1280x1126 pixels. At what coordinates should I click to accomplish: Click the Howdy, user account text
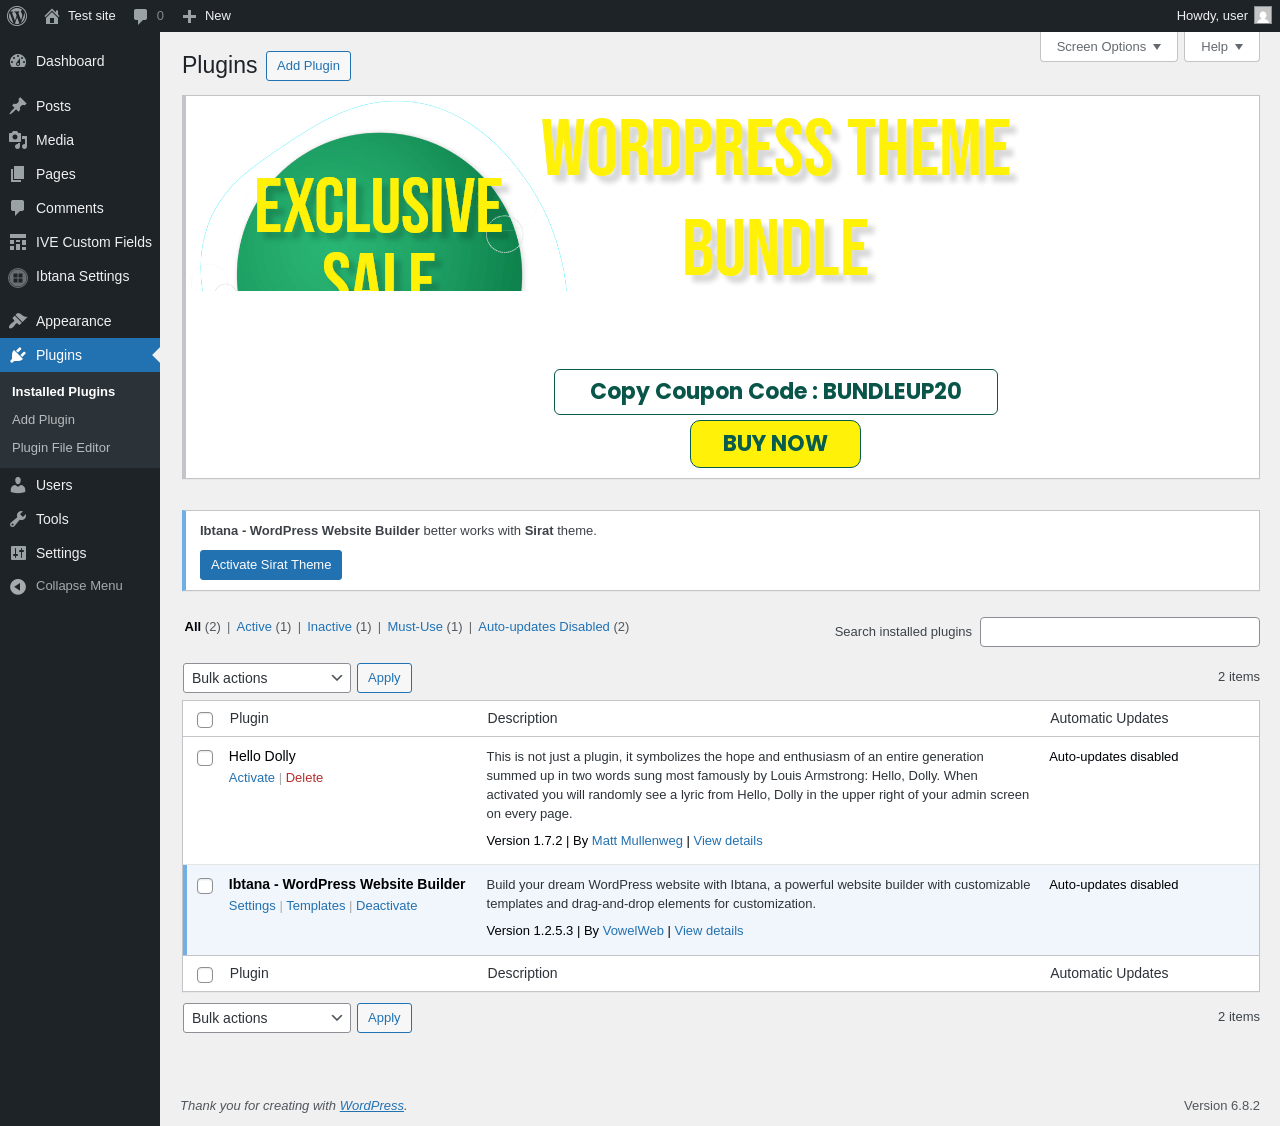coord(1212,16)
